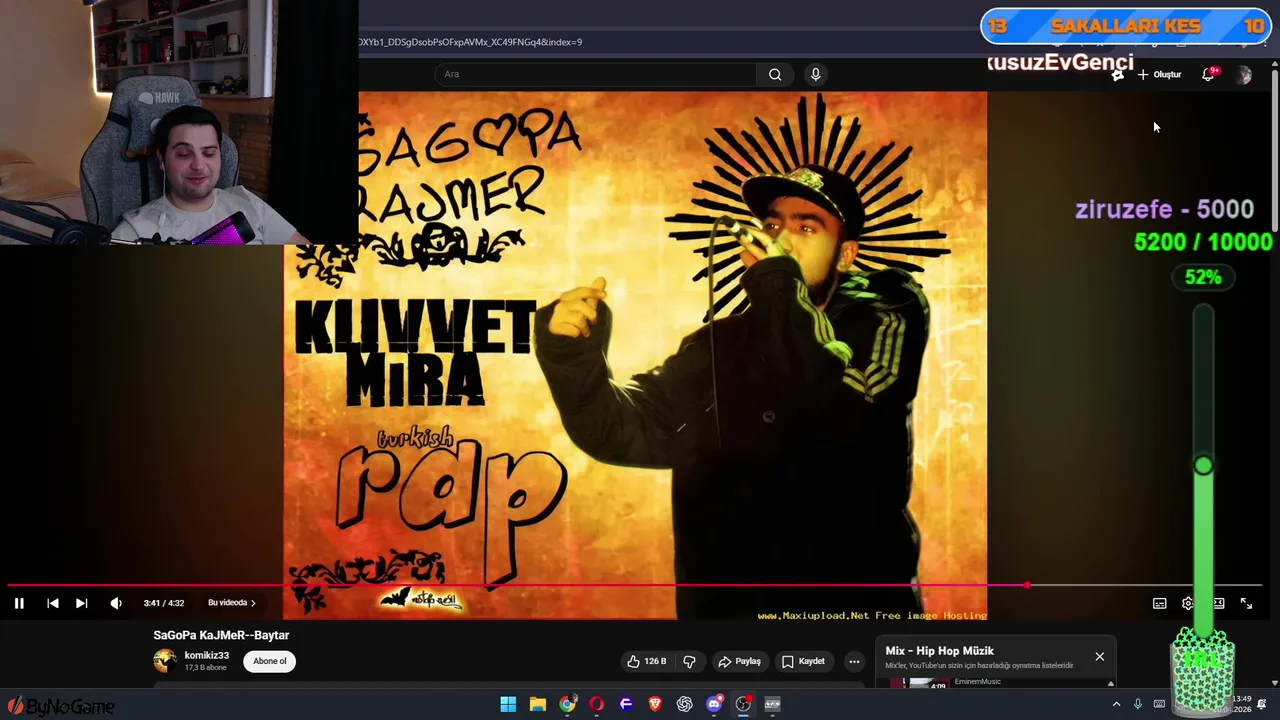
Task: Click the browser URL address text
Action: pyautogui.click(x=470, y=42)
